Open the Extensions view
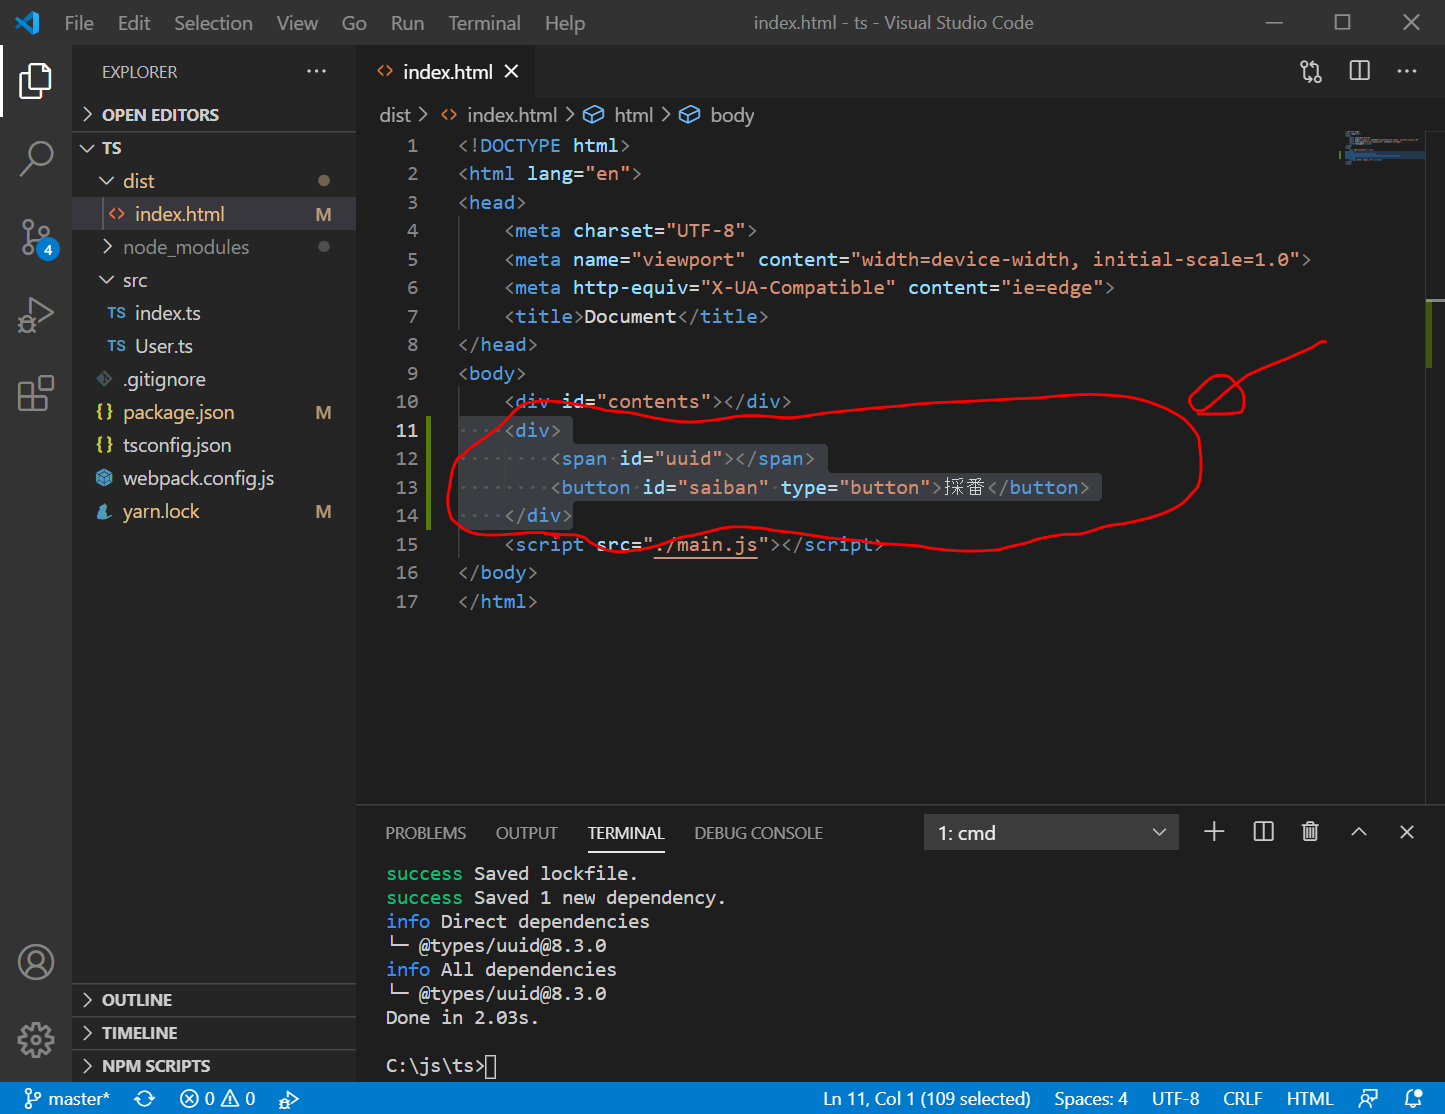The image size is (1445, 1114). (36, 393)
